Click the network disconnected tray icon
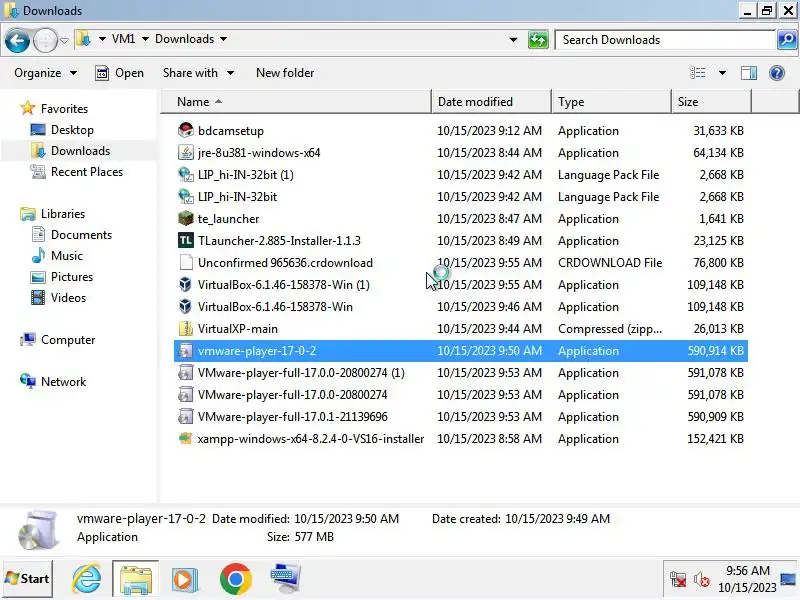 (678, 580)
